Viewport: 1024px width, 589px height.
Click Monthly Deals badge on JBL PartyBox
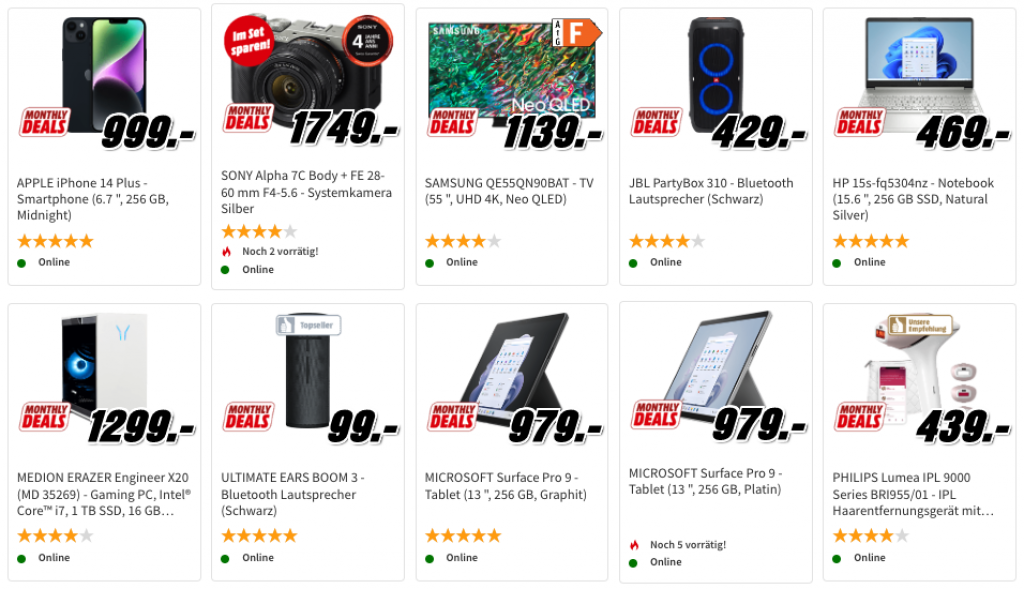coord(656,122)
